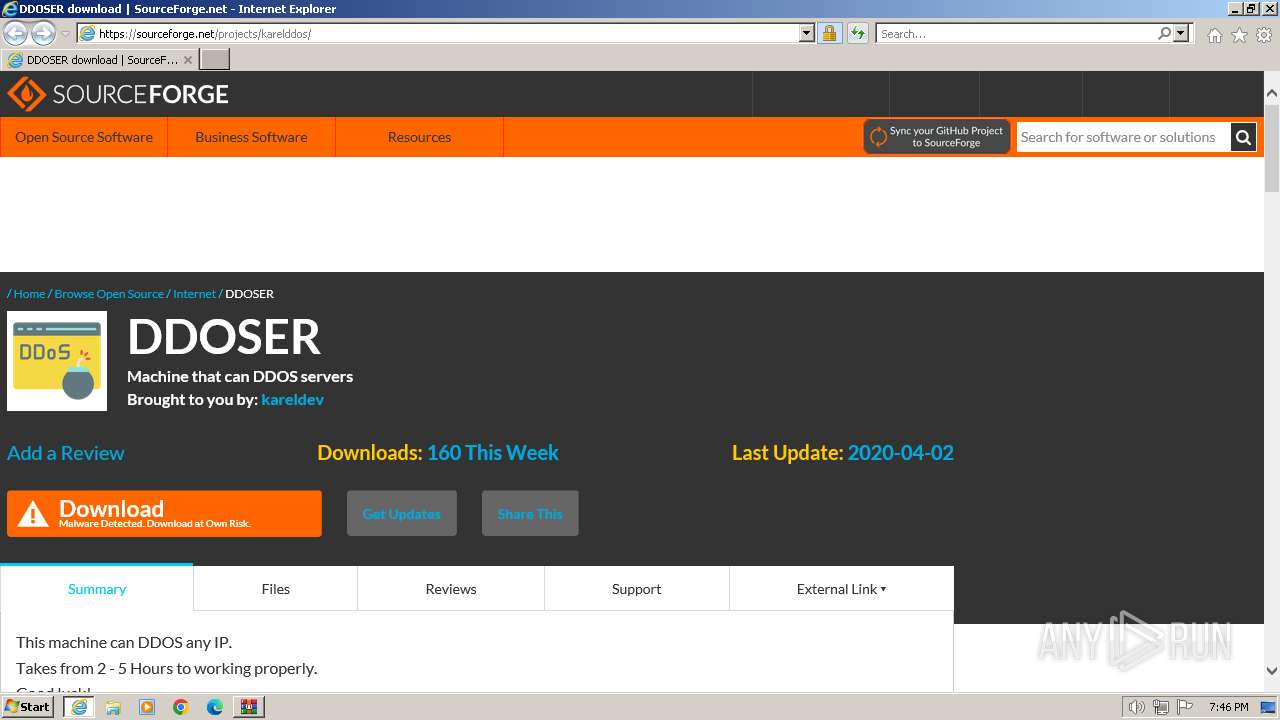Open the WinRAR taskbar icon
The image size is (1280, 720).
pyautogui.click(x=249, y=707)
